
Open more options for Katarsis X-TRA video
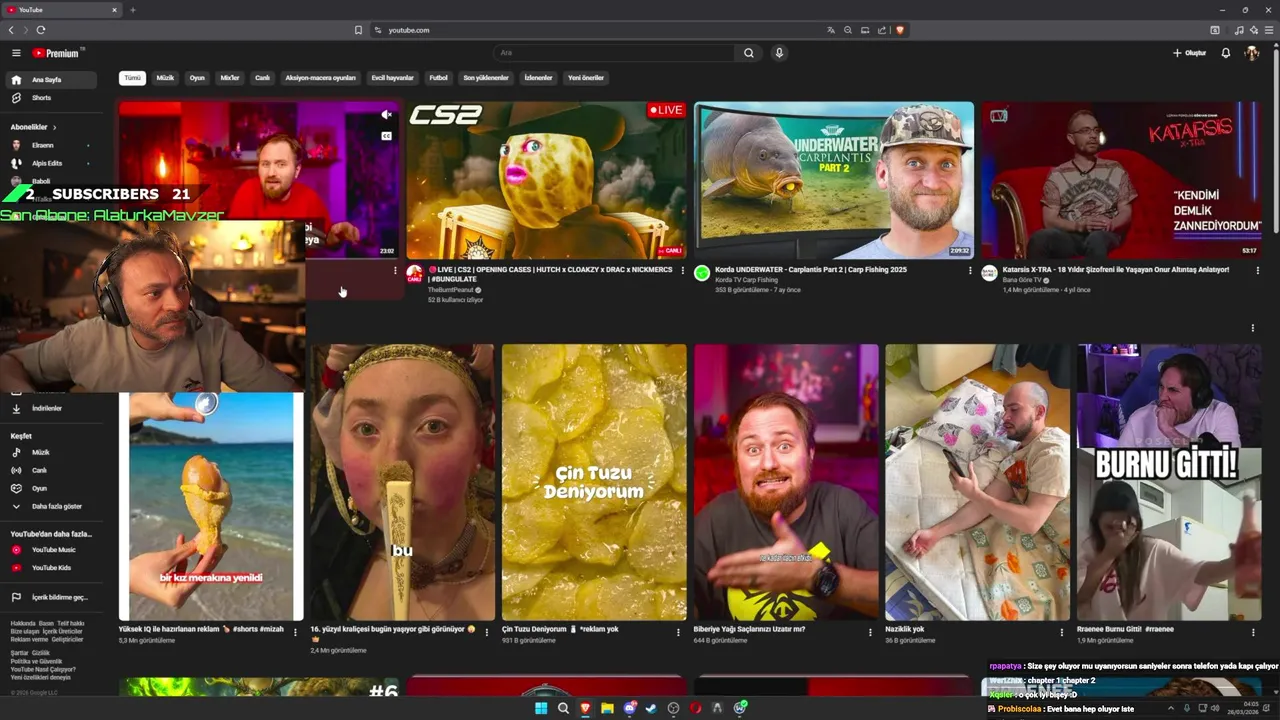click(x=1258, y=270)
